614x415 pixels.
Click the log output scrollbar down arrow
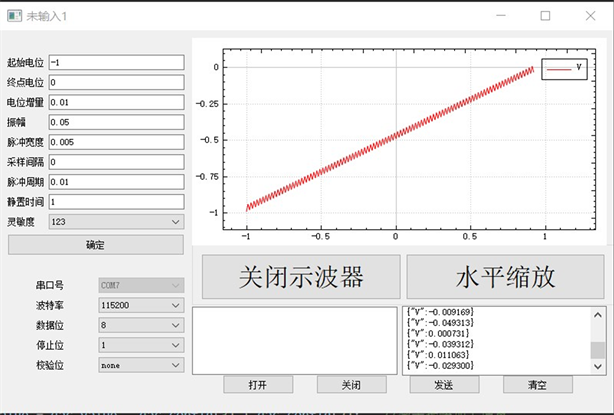click(x=598, y=367)
